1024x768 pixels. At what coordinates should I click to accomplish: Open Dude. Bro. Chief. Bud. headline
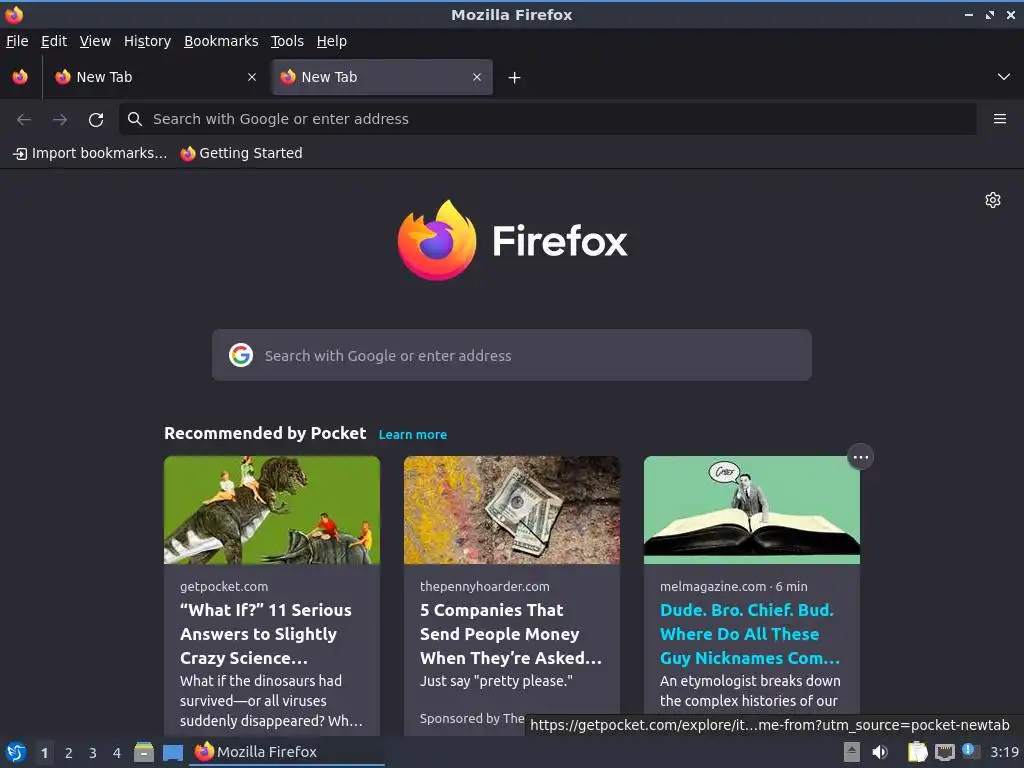pos(750,633)
